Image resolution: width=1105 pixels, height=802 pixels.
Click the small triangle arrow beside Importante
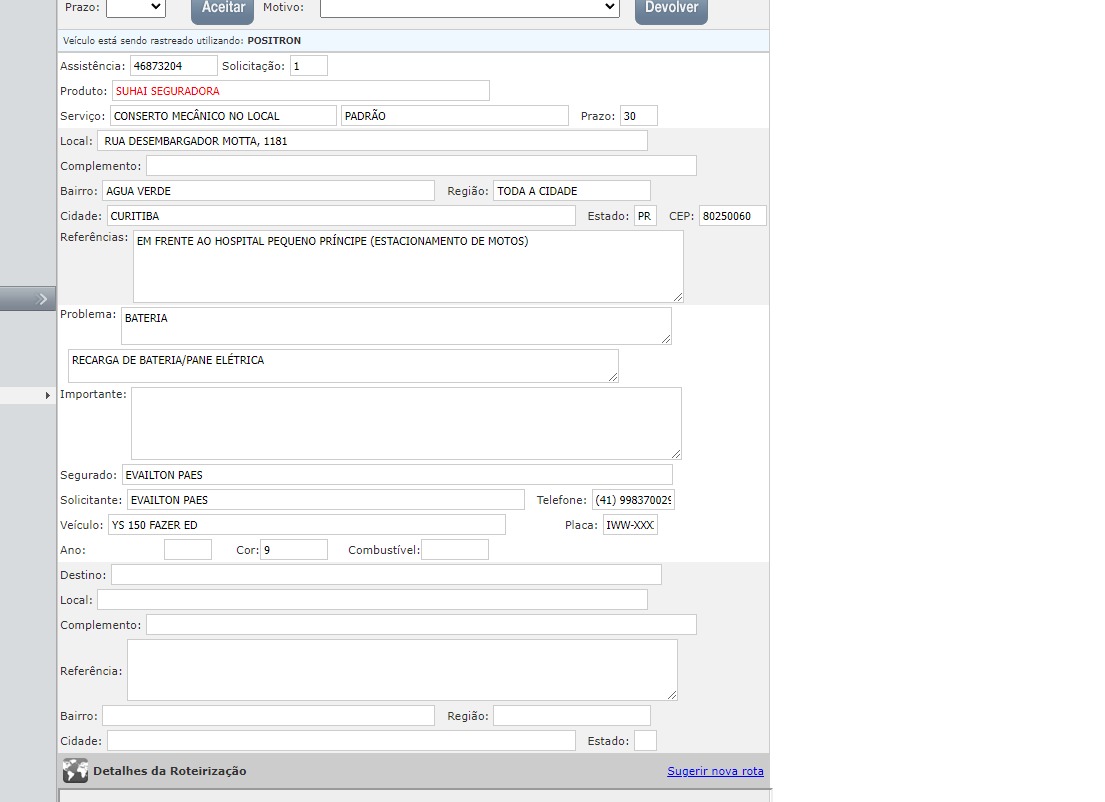(47, 395)
